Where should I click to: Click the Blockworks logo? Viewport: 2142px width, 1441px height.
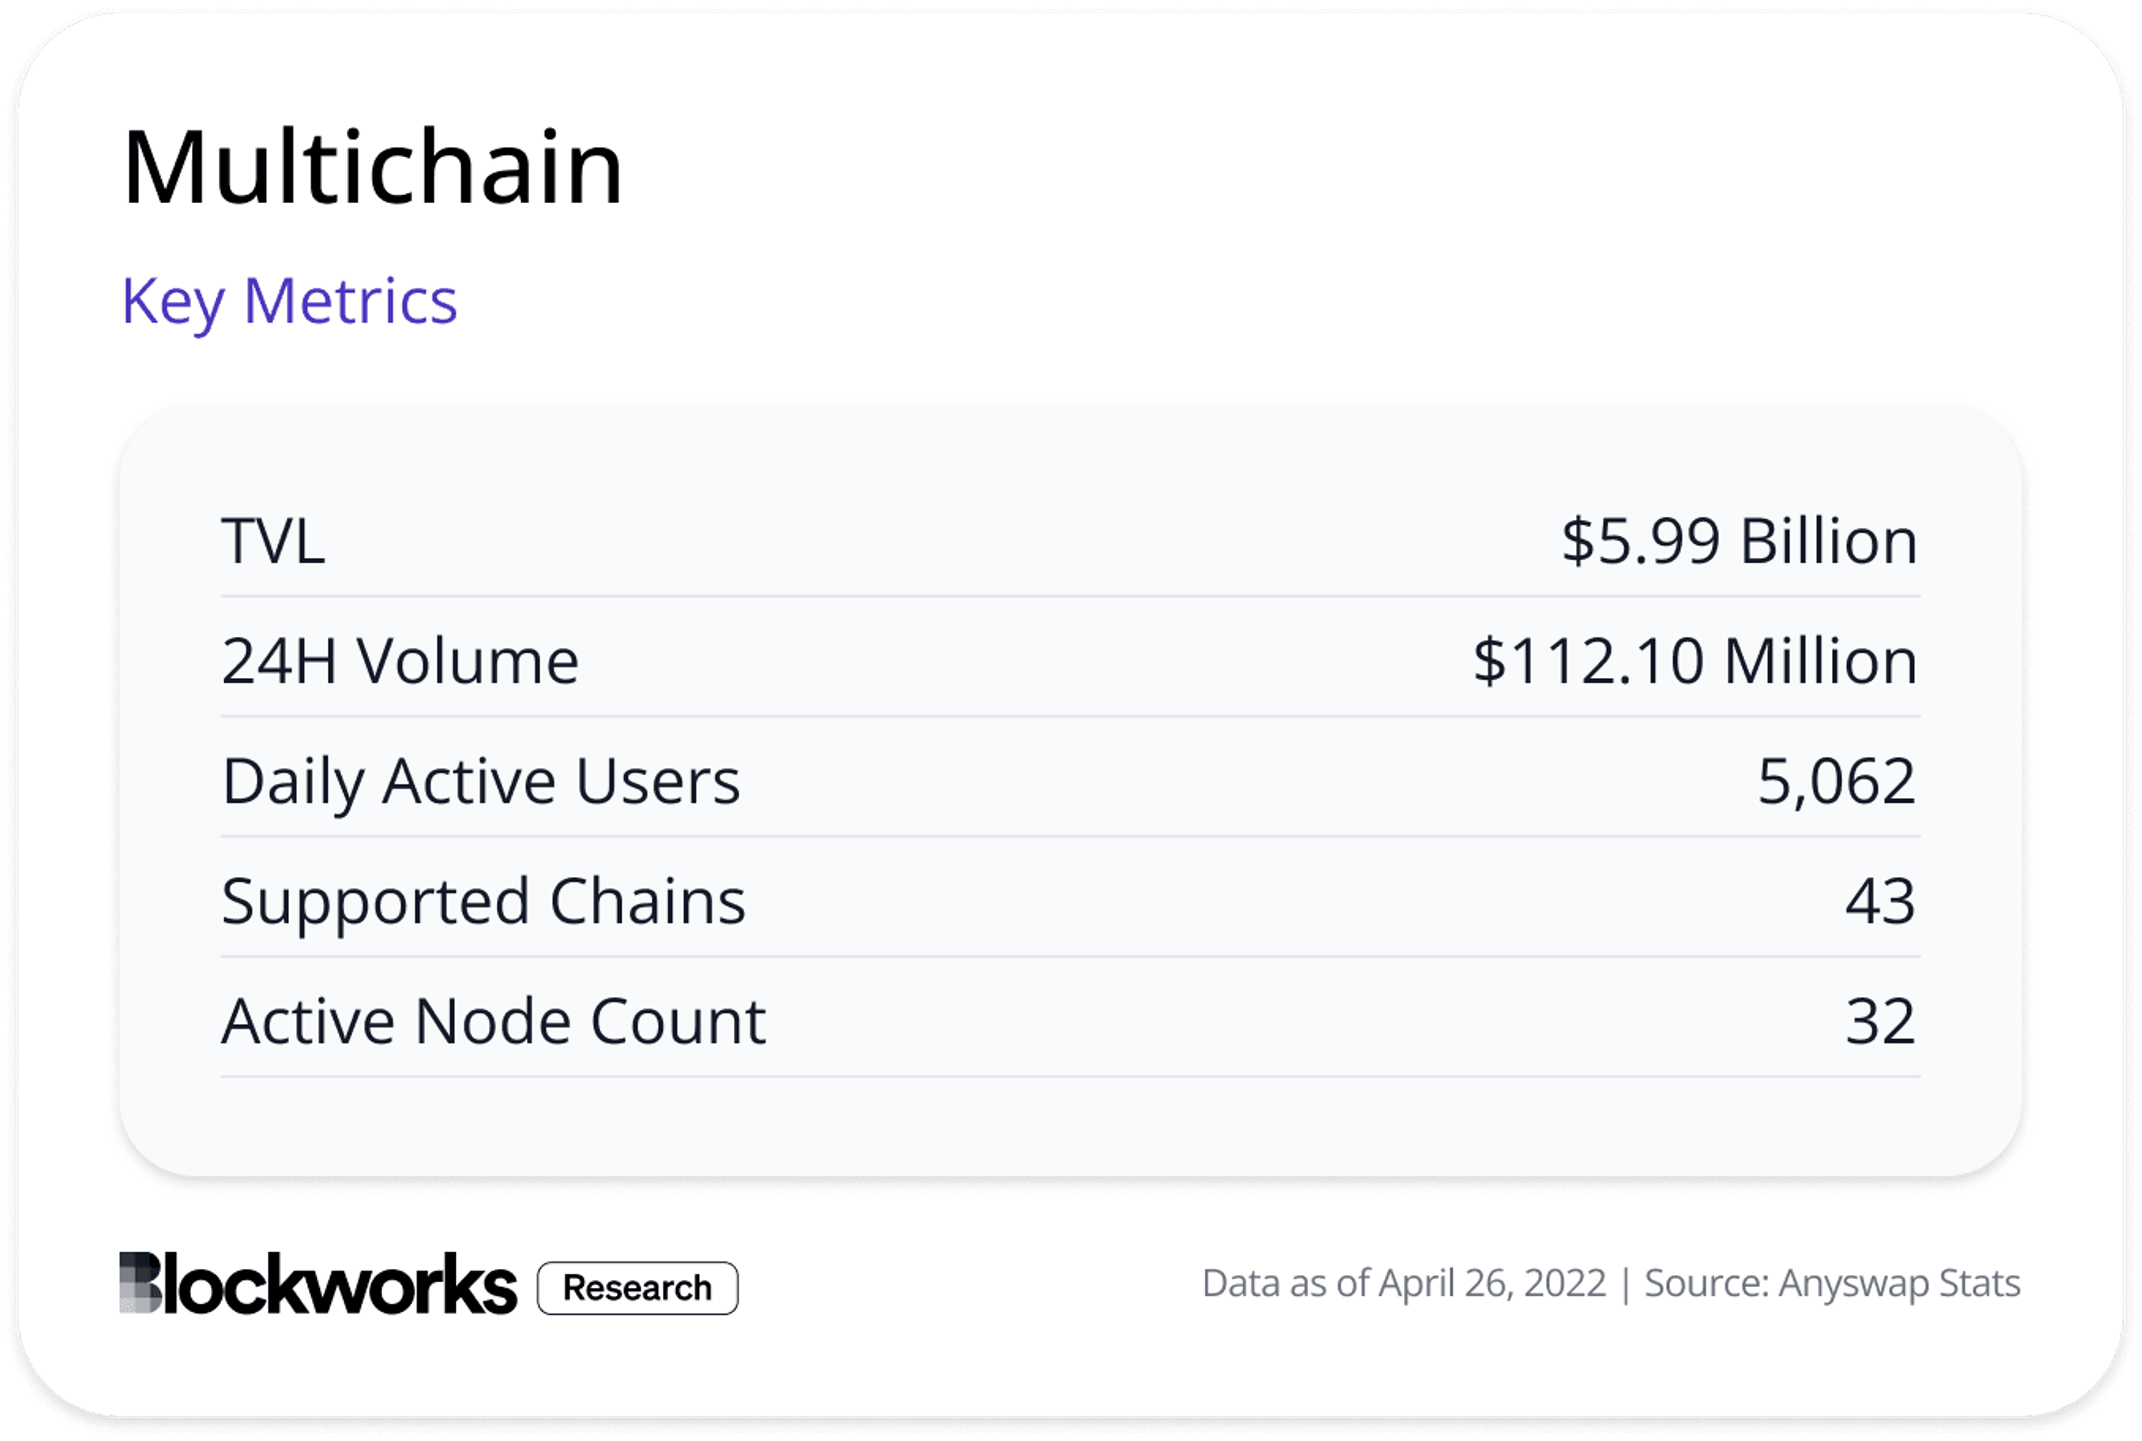click(318, 1283)
